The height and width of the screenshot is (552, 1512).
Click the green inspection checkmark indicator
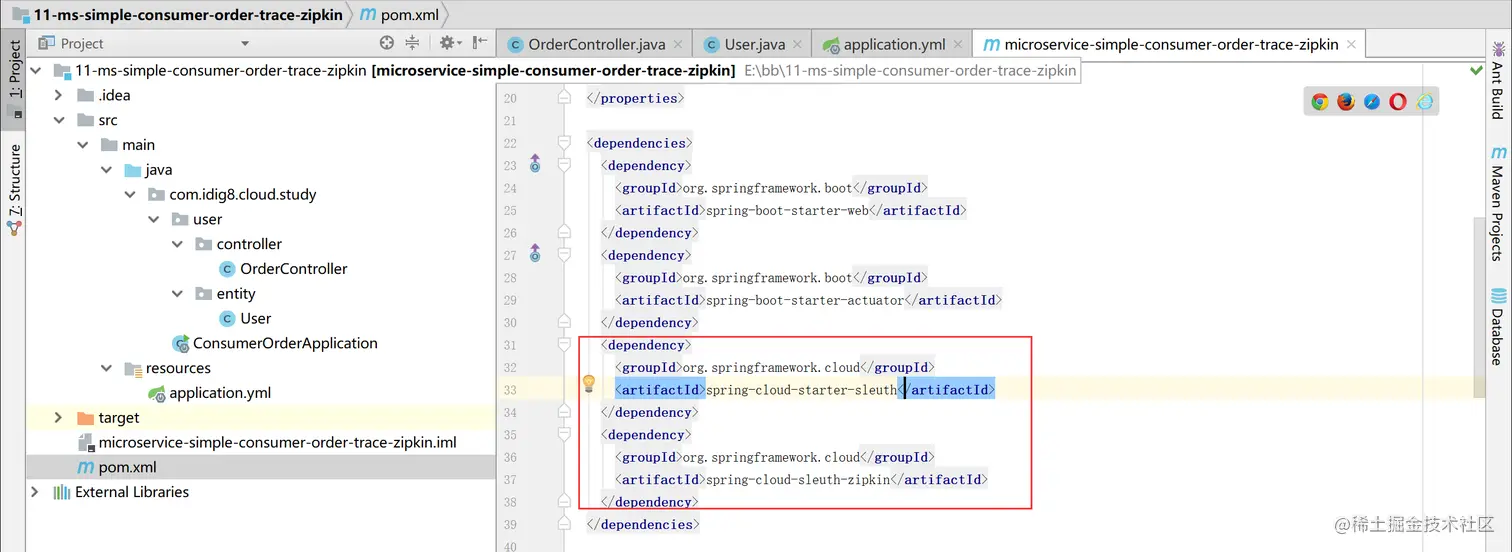point(1476,71)
